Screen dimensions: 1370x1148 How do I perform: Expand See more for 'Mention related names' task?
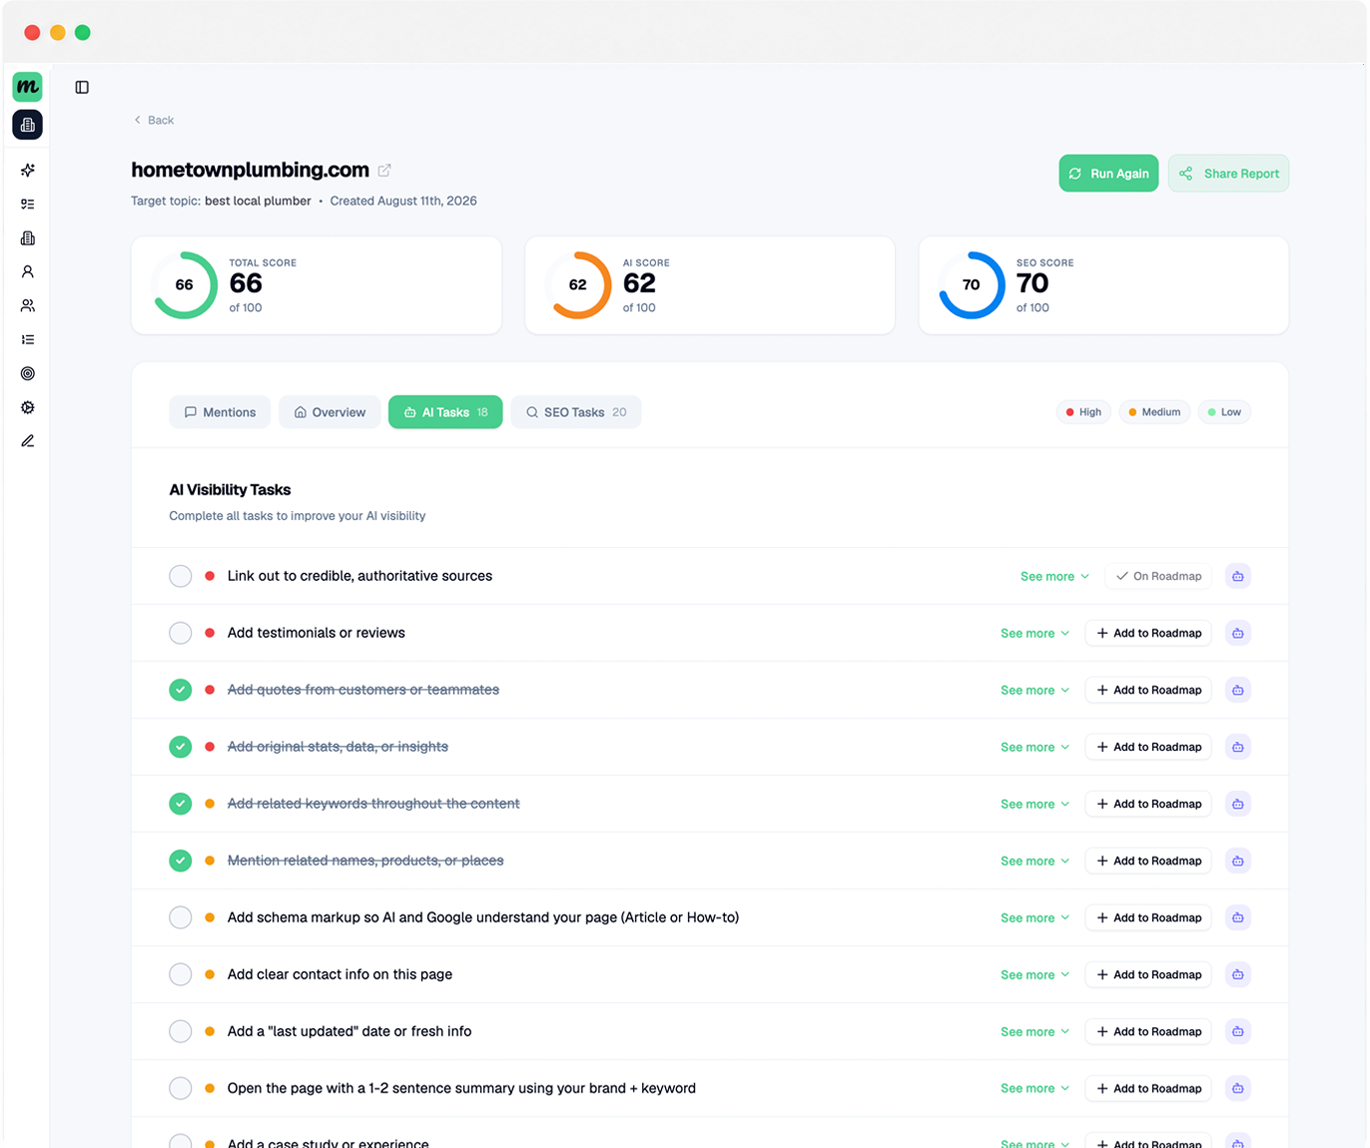[x=1035, y=862]
